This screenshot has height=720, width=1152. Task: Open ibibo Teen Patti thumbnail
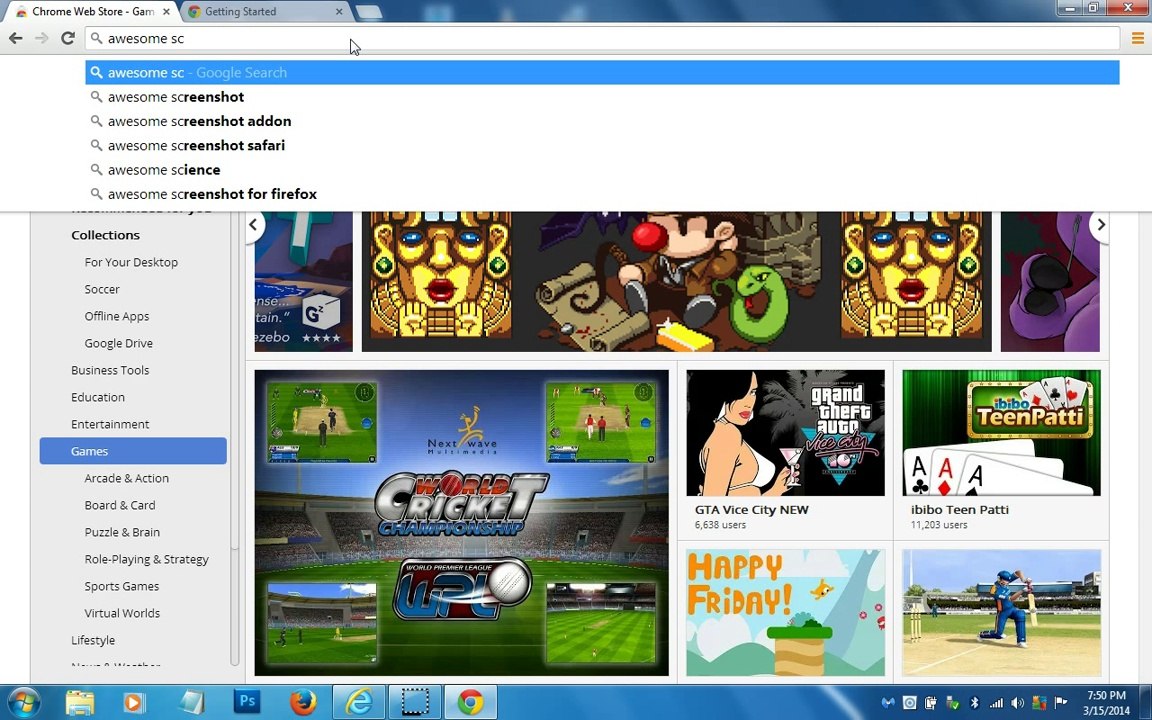pyautogui.click(x=1001, y=433)
